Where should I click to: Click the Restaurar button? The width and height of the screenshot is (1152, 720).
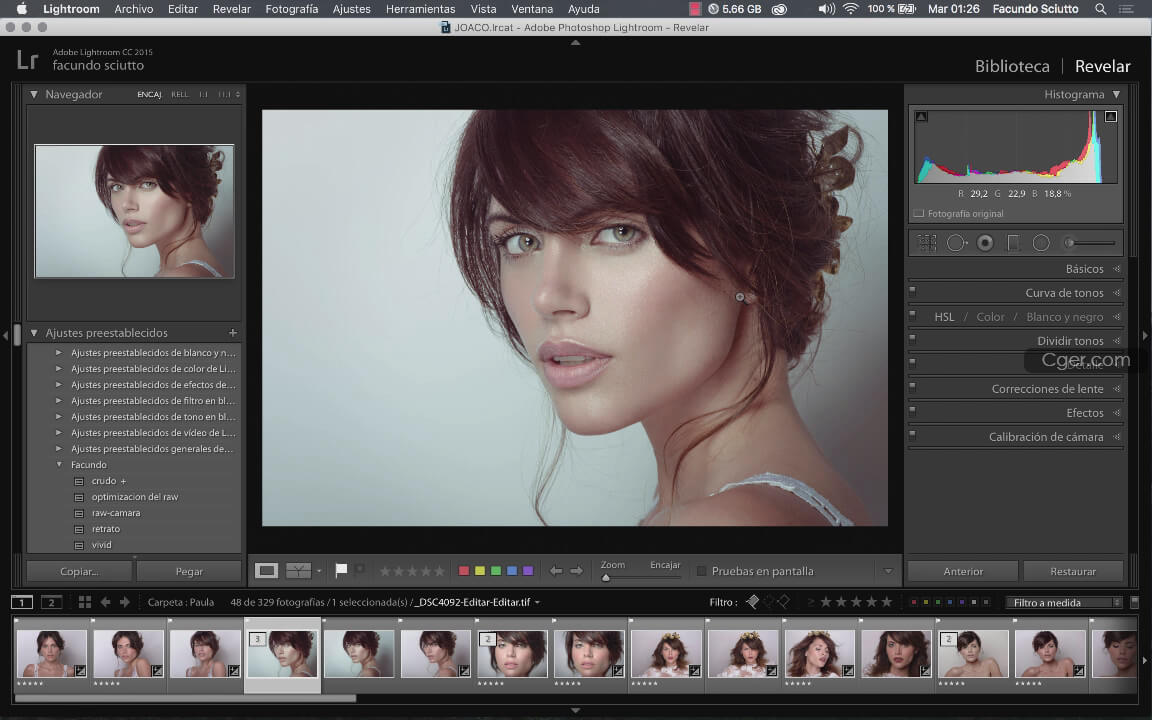[x=1073, y=571]
